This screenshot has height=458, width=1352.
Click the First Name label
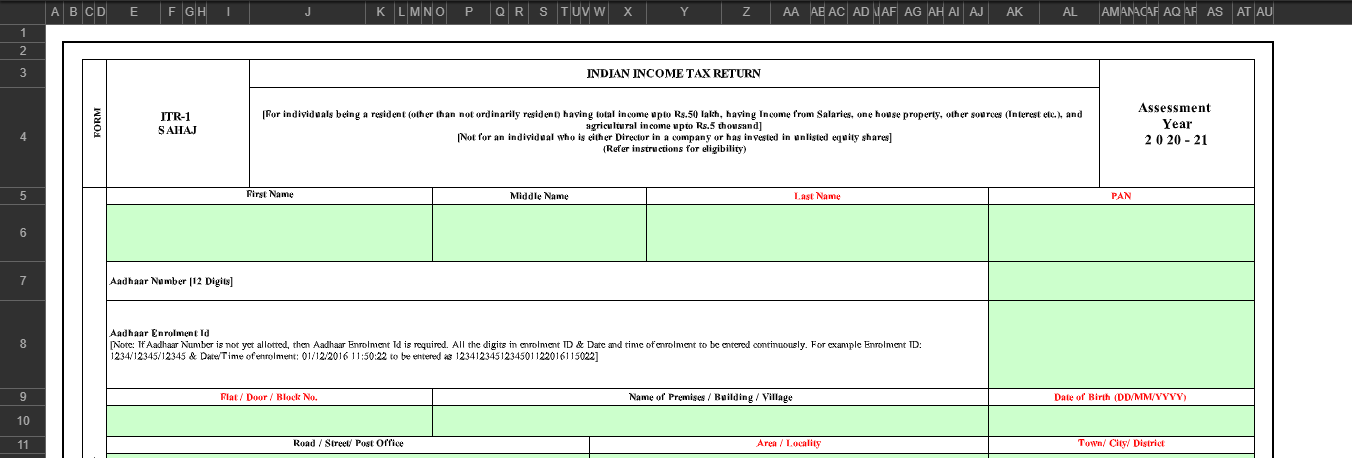tap(270, 194)
